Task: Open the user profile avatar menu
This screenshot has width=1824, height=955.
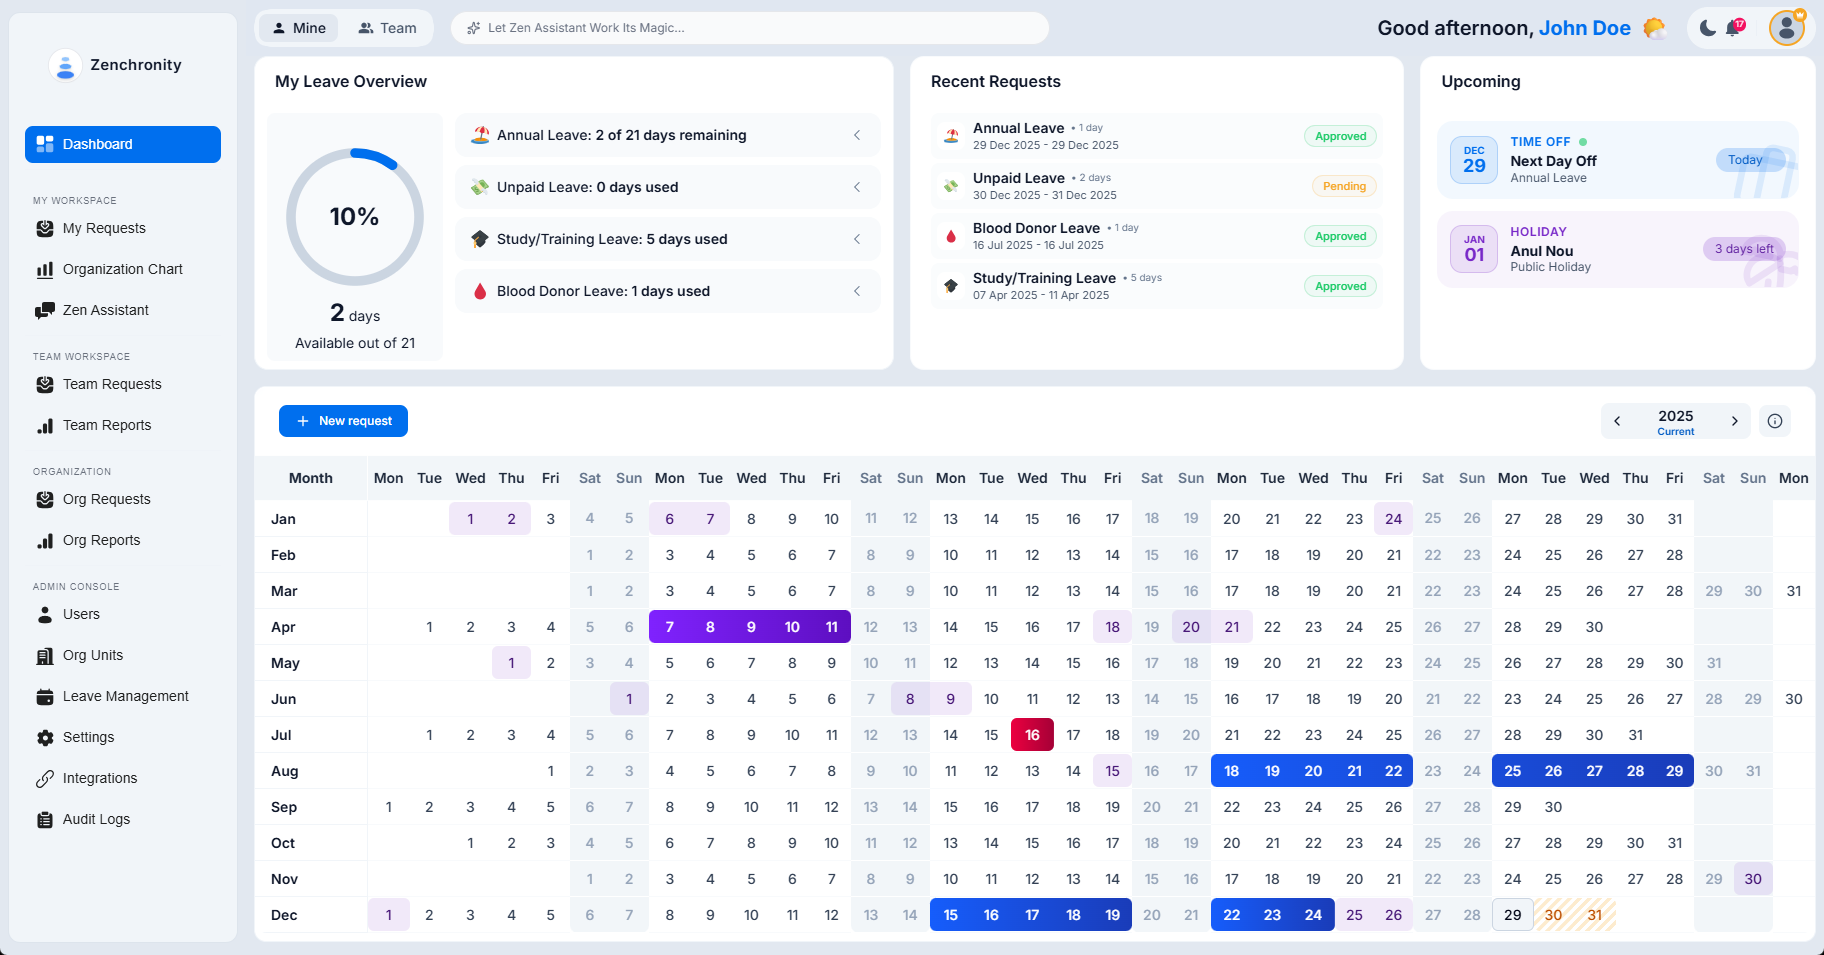Action: [x=1786, y=28]
